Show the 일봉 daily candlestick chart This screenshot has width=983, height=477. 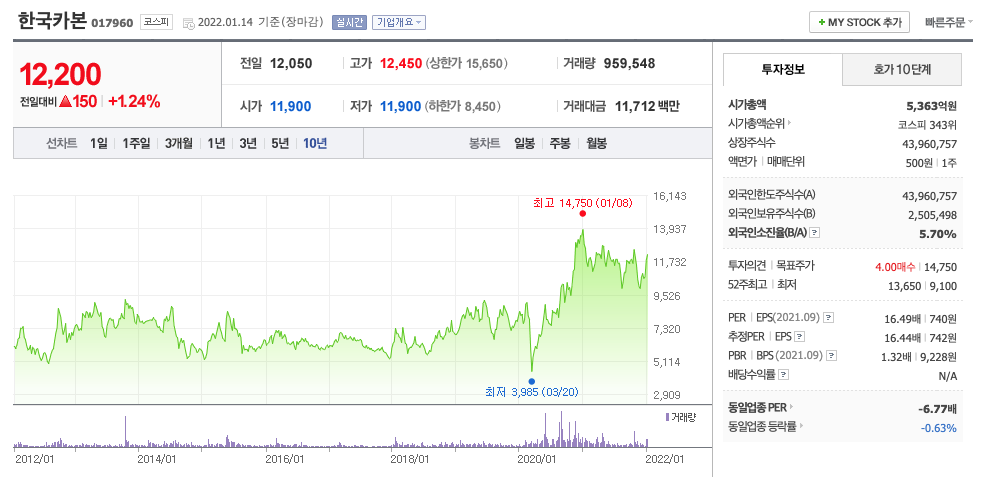pyautogui.click(x=524, y=143)
